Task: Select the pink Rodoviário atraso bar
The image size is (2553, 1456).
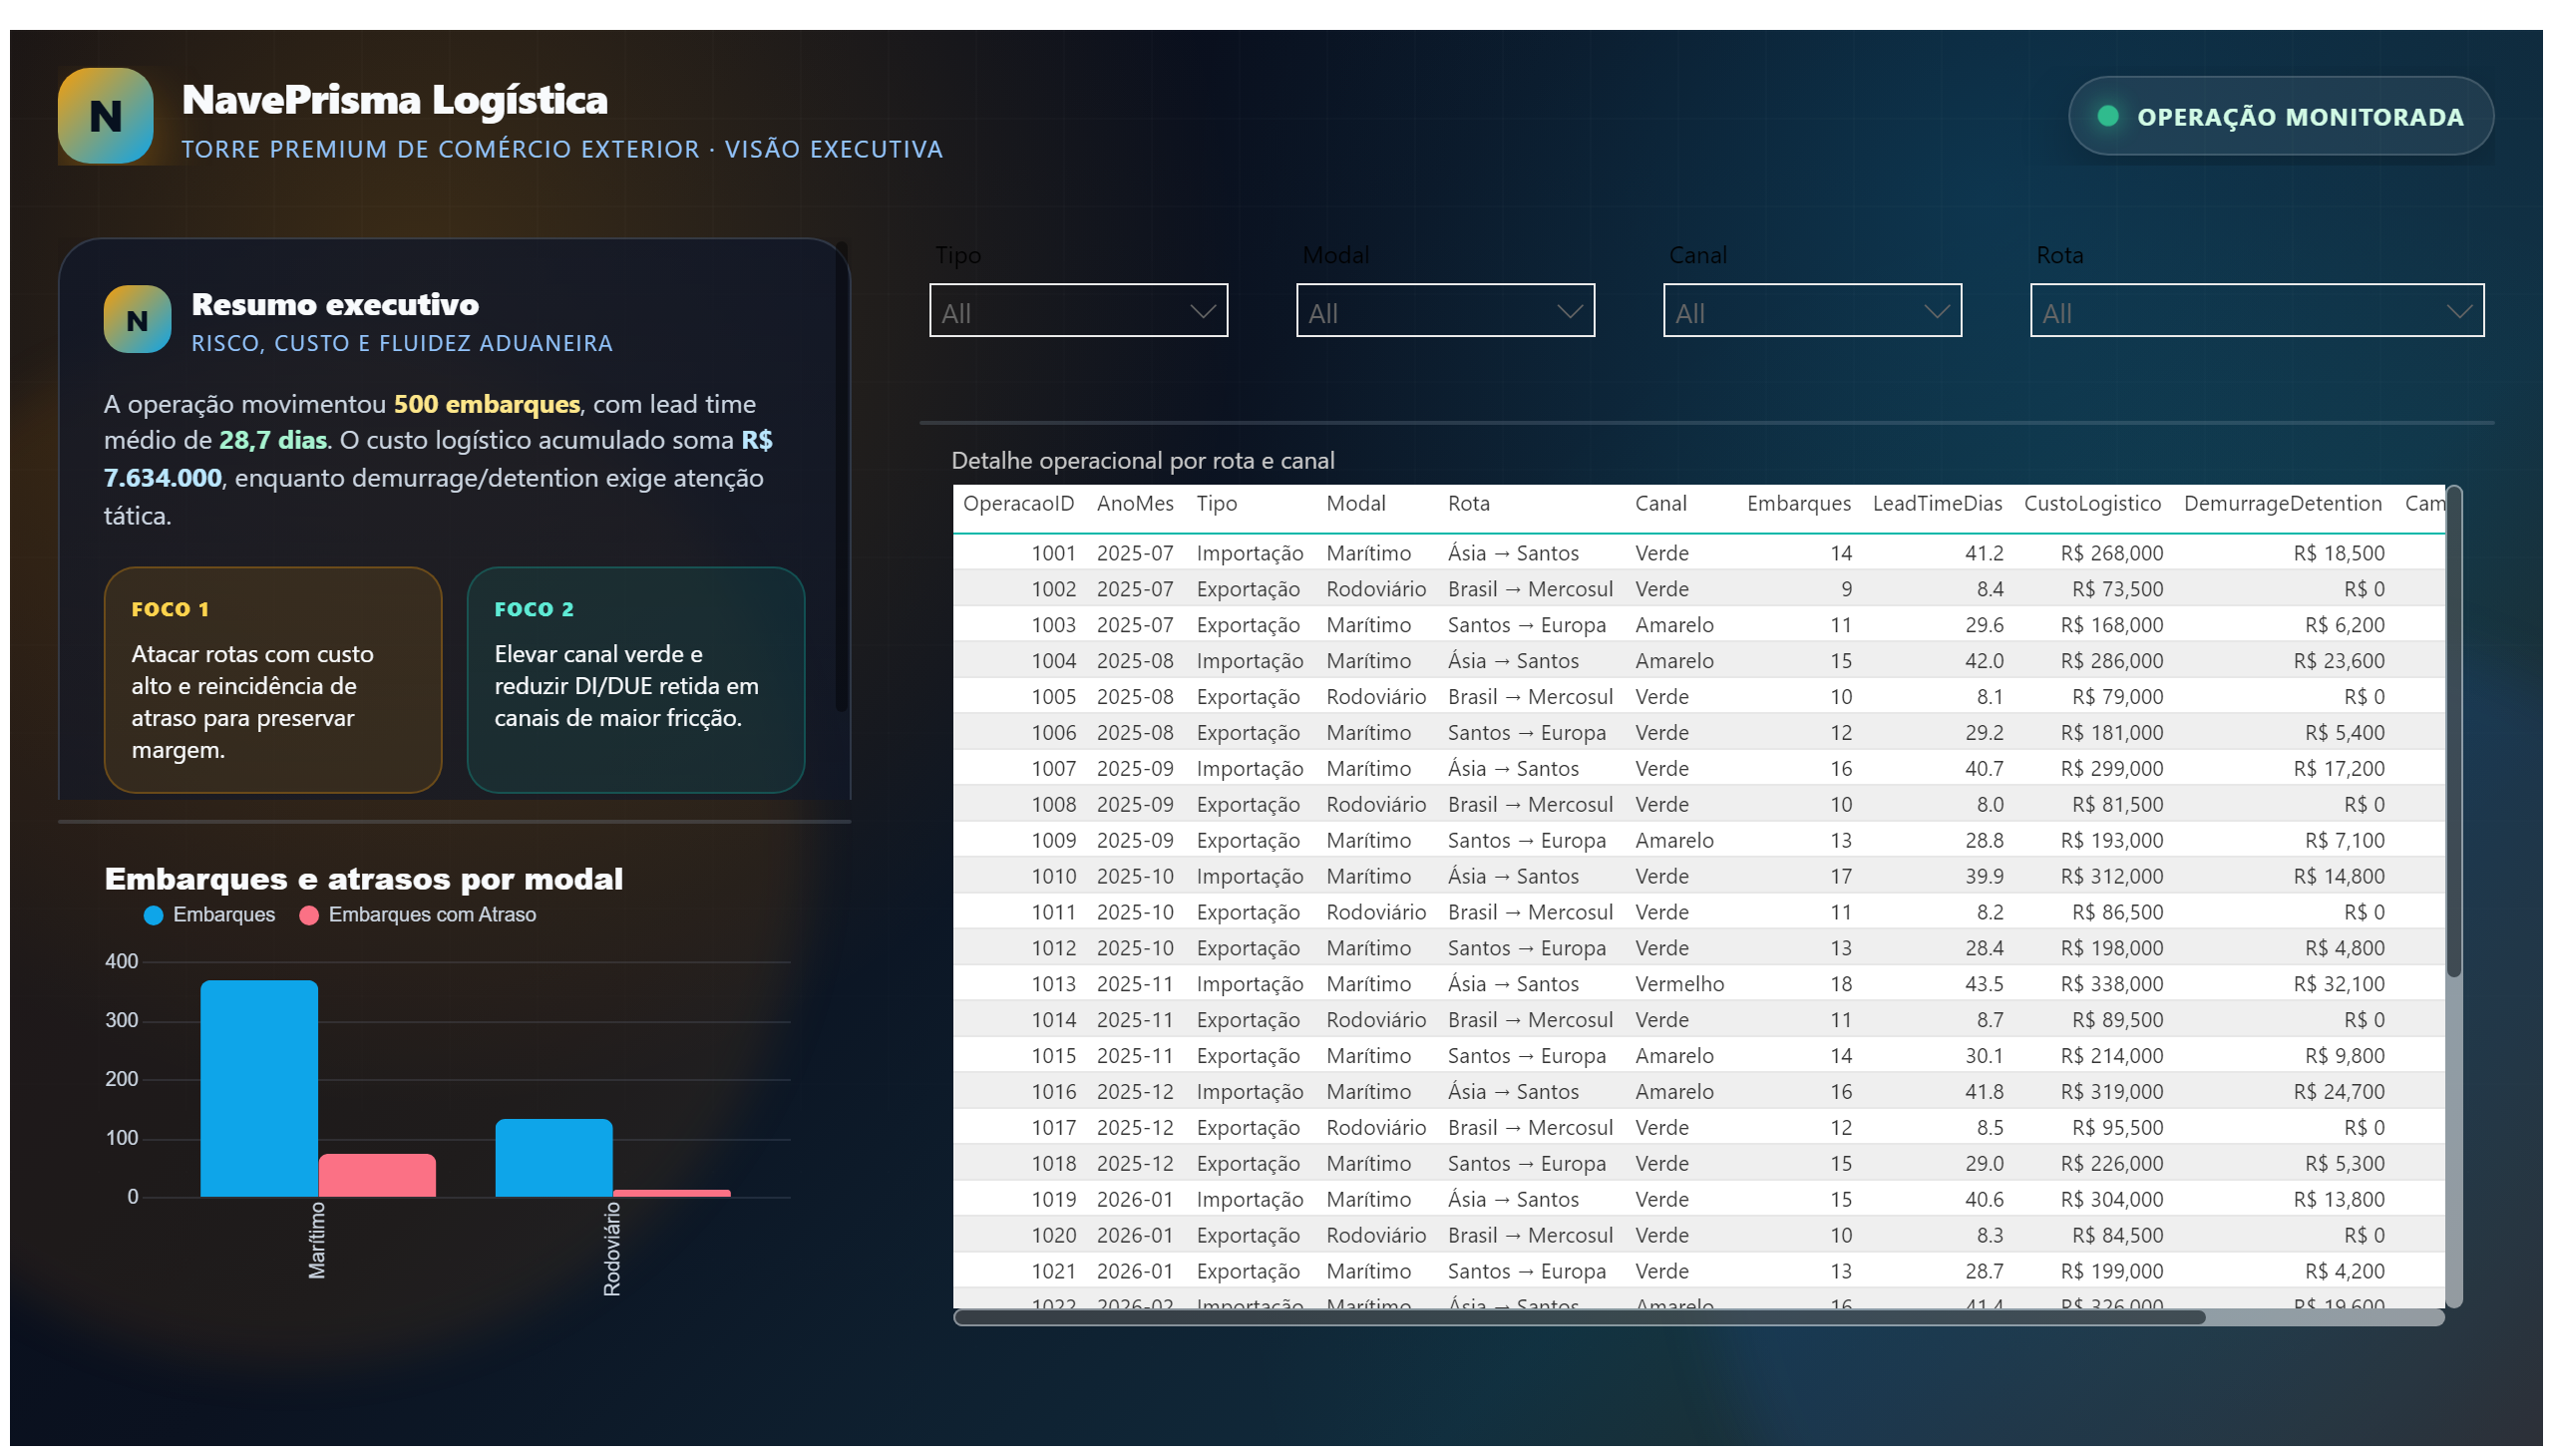Action: tap(672, 1194)
